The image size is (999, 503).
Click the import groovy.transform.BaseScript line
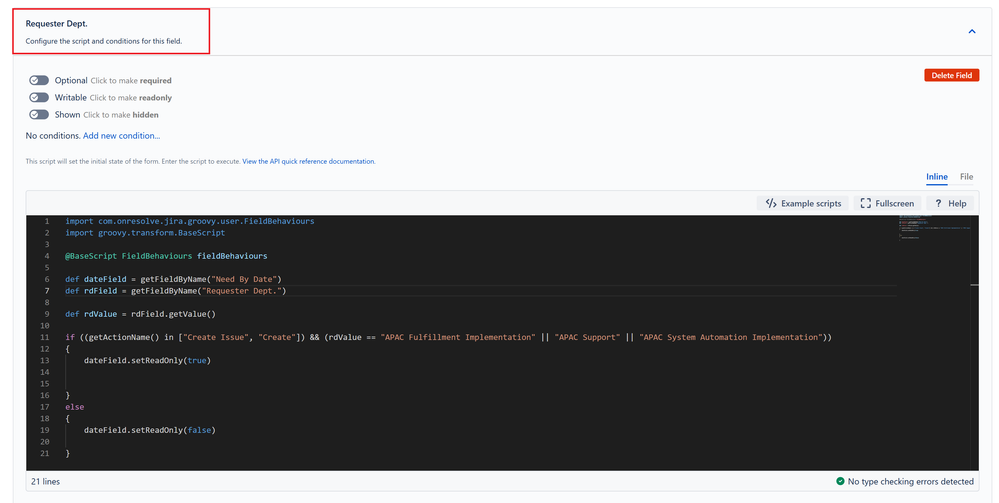pyautogui.click(x=145, y=233)
